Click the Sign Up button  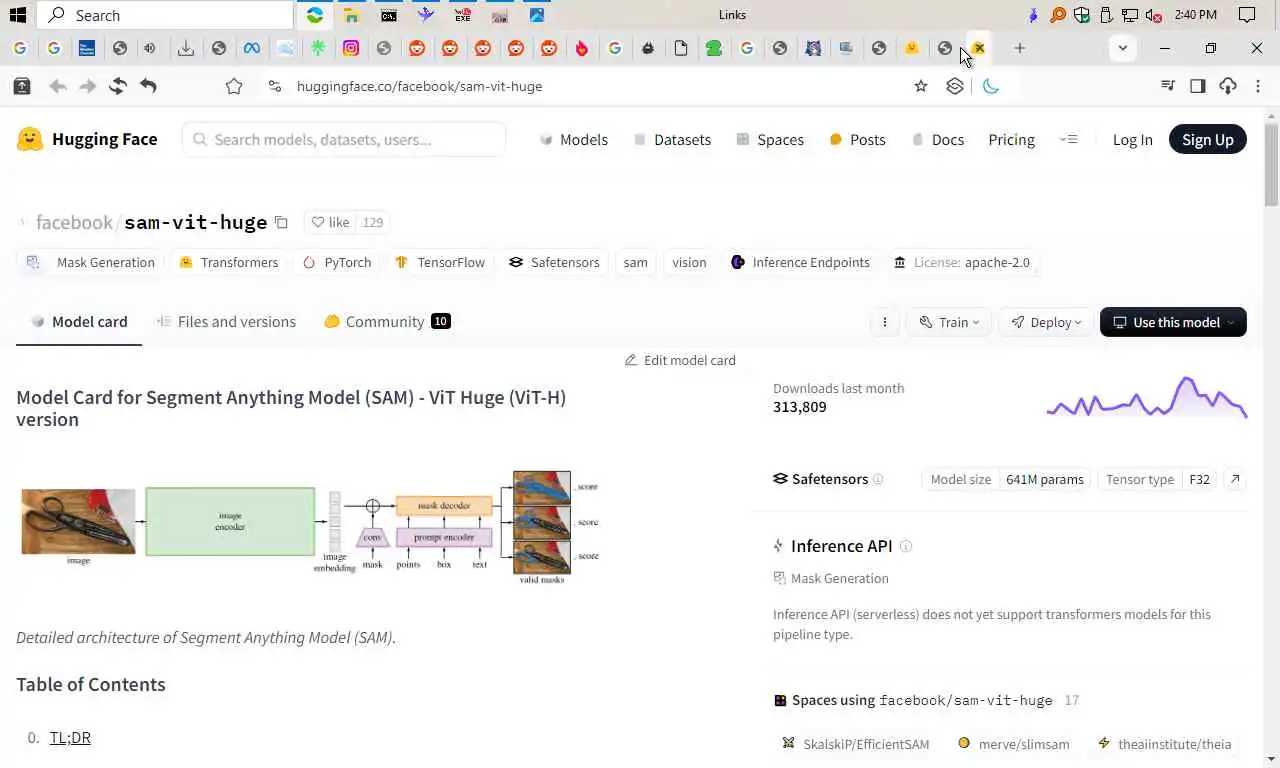tap(1208, 139)
